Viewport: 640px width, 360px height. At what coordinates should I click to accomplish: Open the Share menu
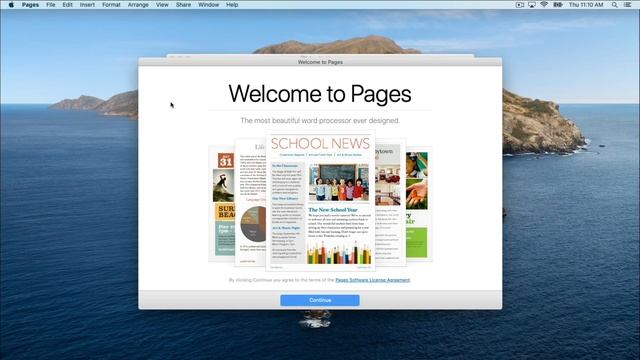[183, 5]
